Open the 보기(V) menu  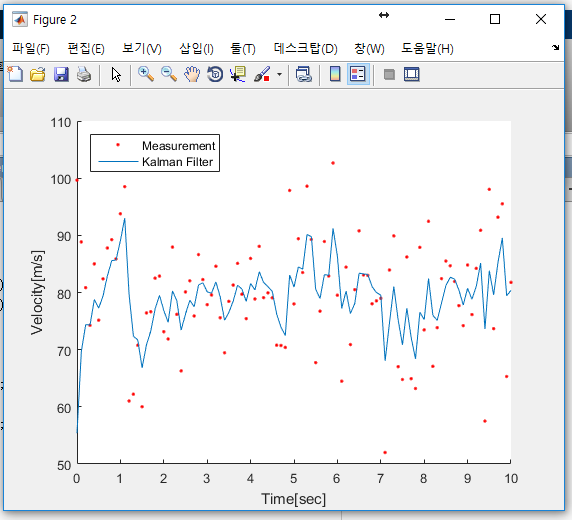click(142, 49)
